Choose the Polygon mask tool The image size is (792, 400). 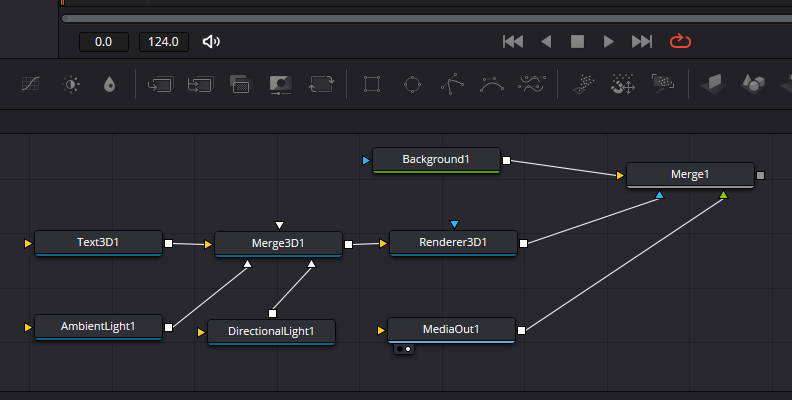pos(451,85)
